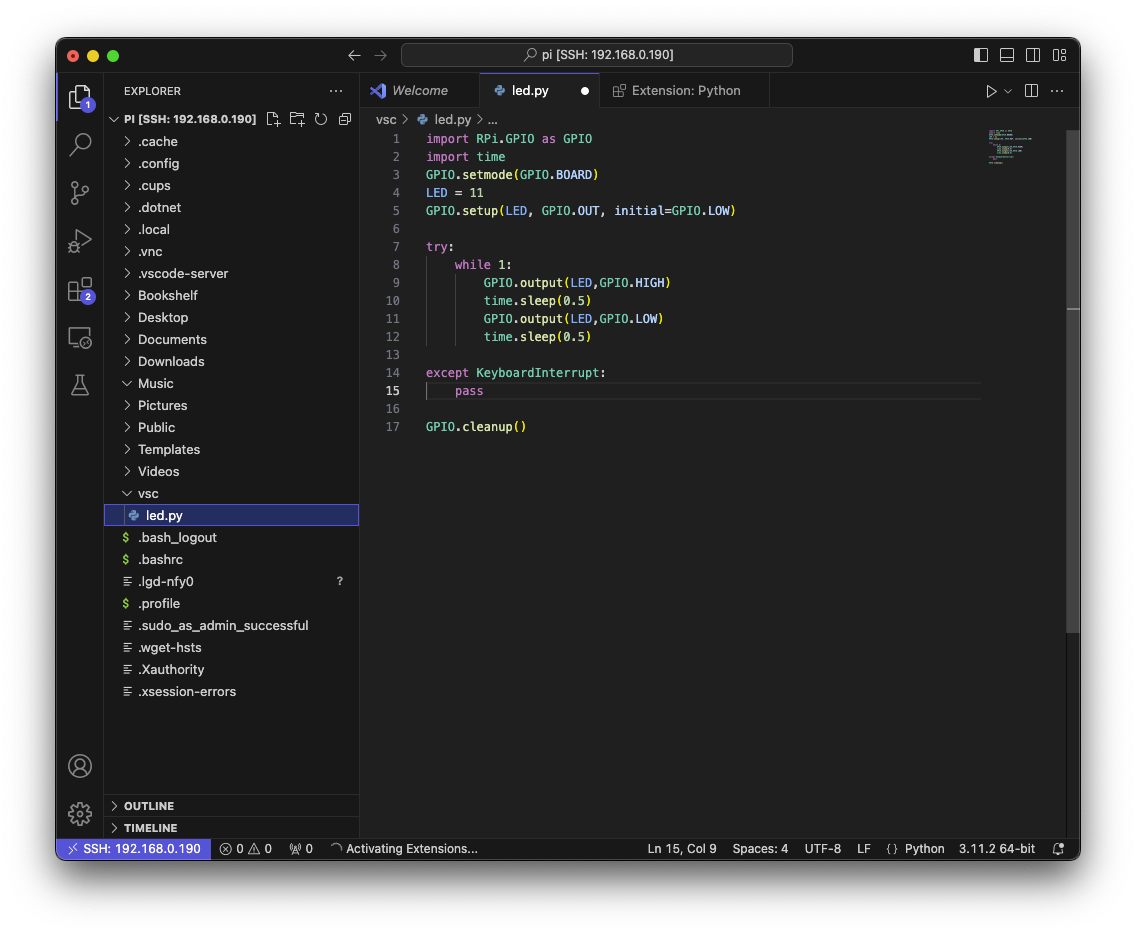Toggle the secondary side bar layout button
The height and width of the screenshot is (934, 1136).
pos(1033,55)
